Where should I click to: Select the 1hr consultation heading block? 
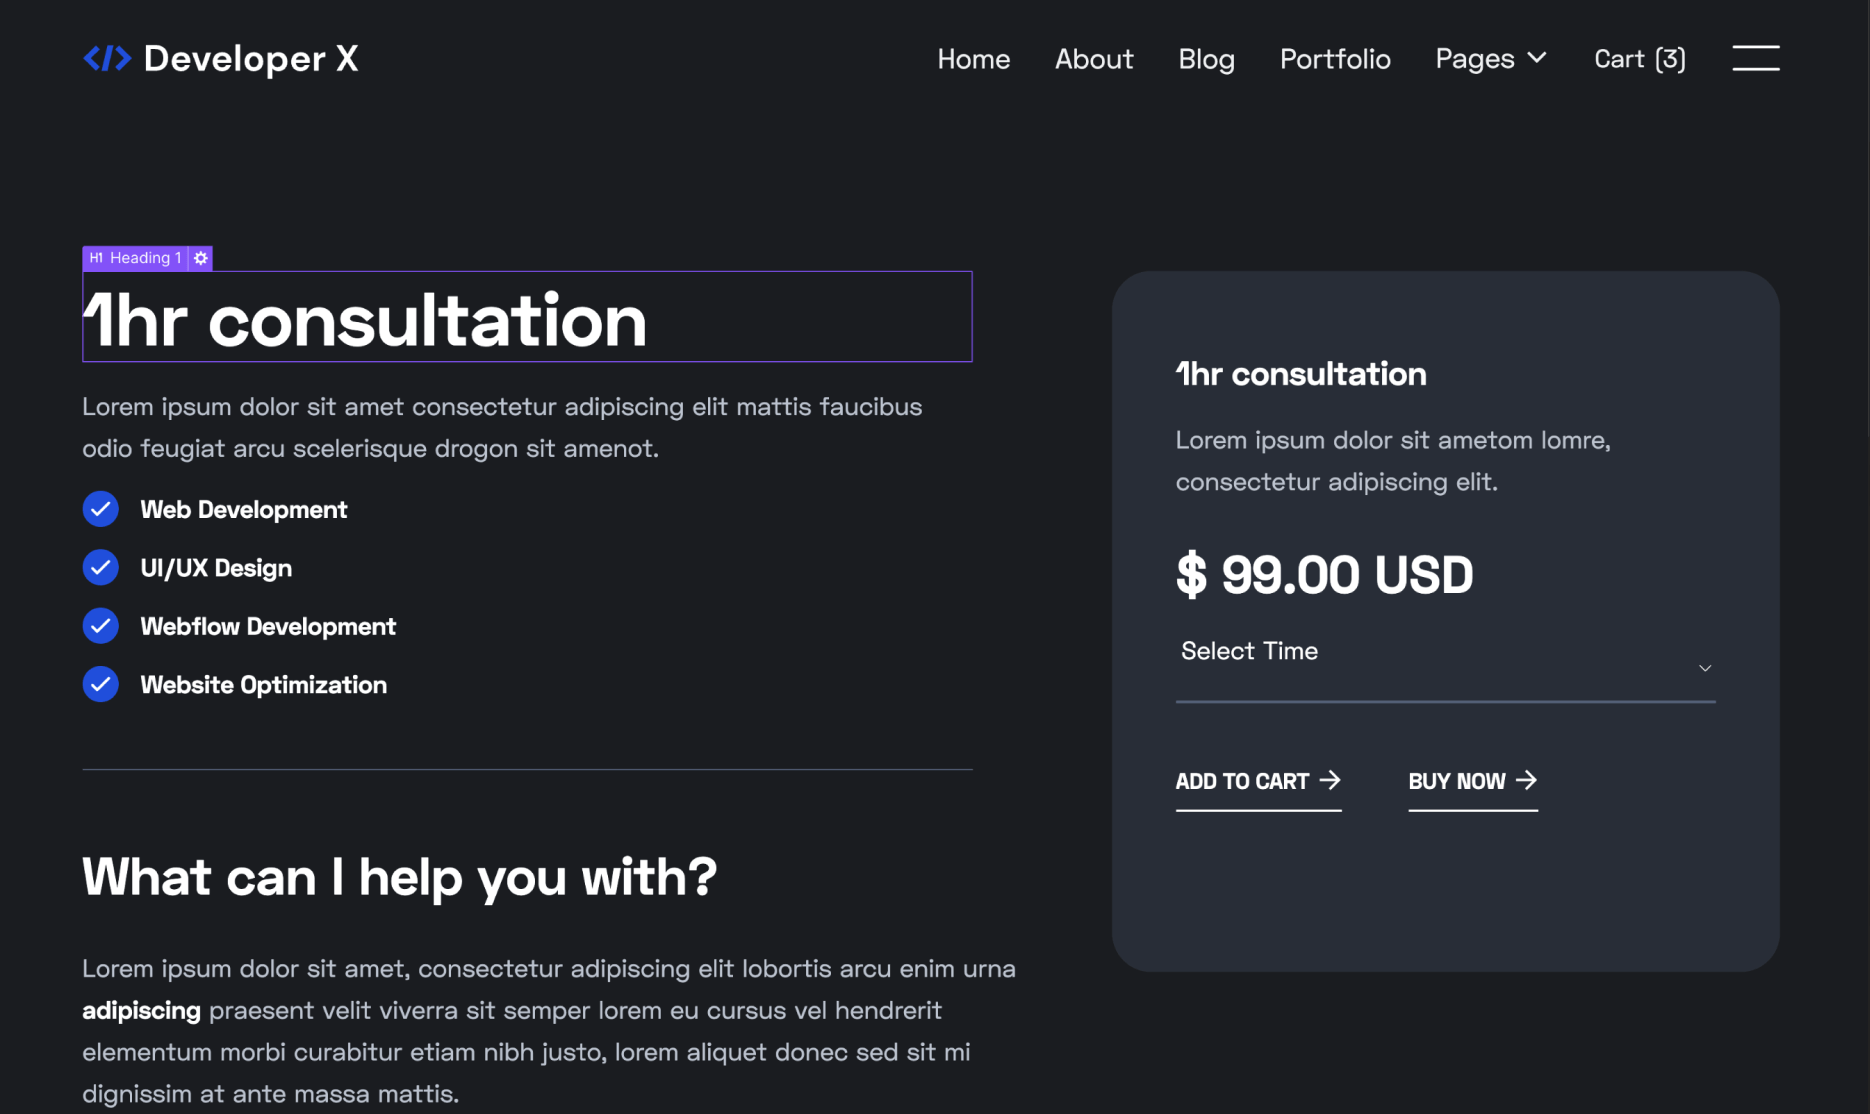[x=366, y=318]
